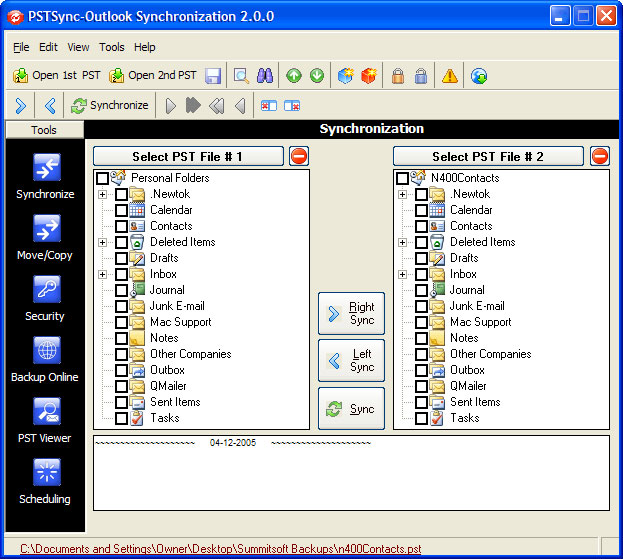Click the single left triangle step icon
Viewport: 623px width, 559px height.
(x=240, y=106)
